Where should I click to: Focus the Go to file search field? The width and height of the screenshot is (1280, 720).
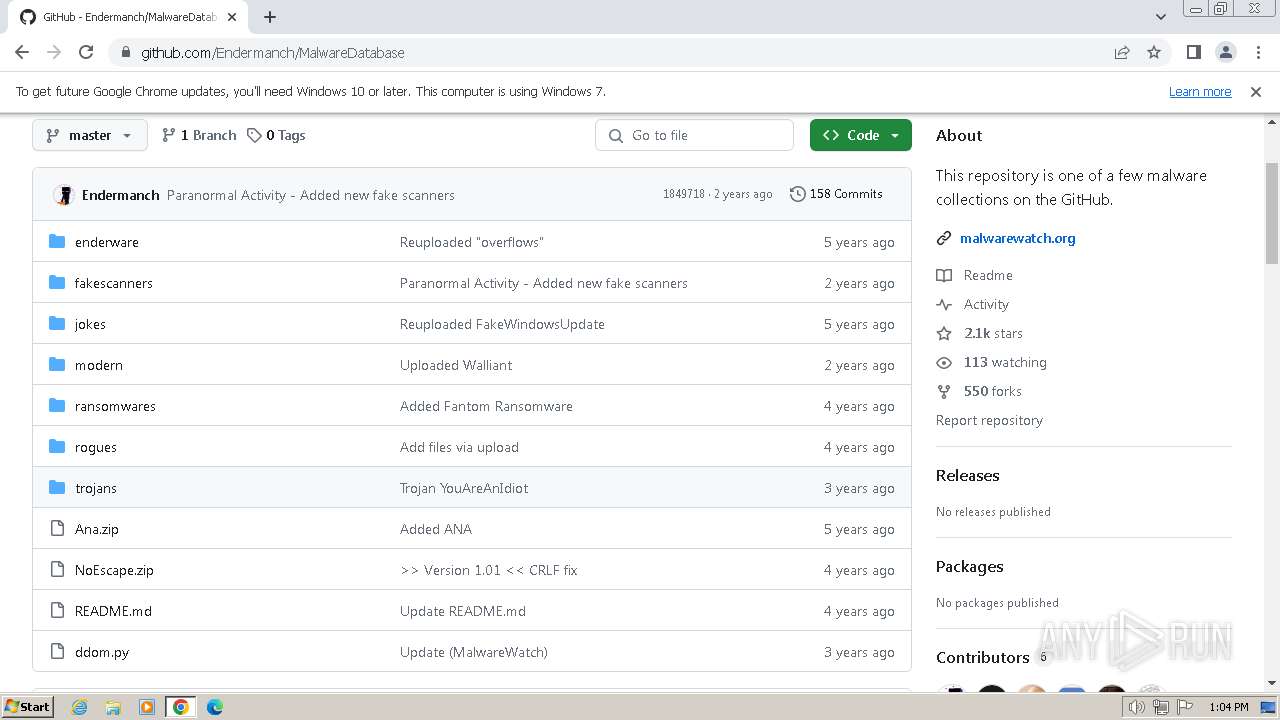point(705,135)
